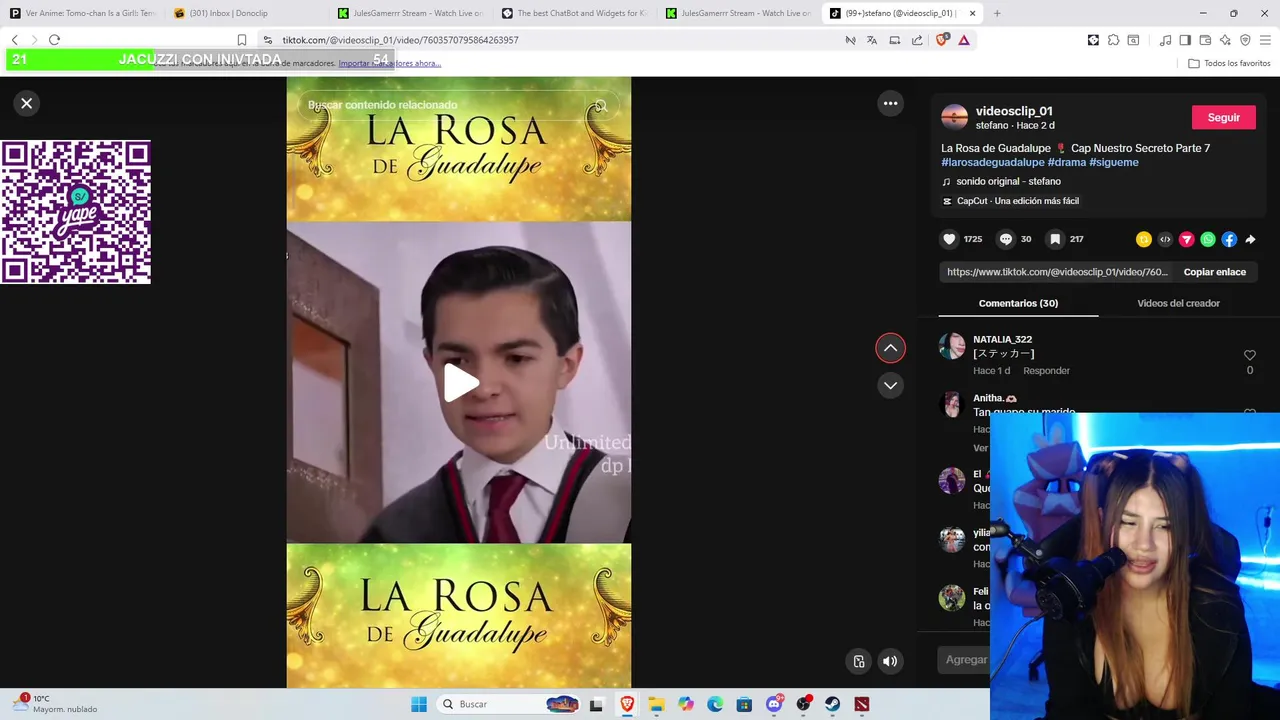Share video to WhatsApp

tap(1208, 239)
